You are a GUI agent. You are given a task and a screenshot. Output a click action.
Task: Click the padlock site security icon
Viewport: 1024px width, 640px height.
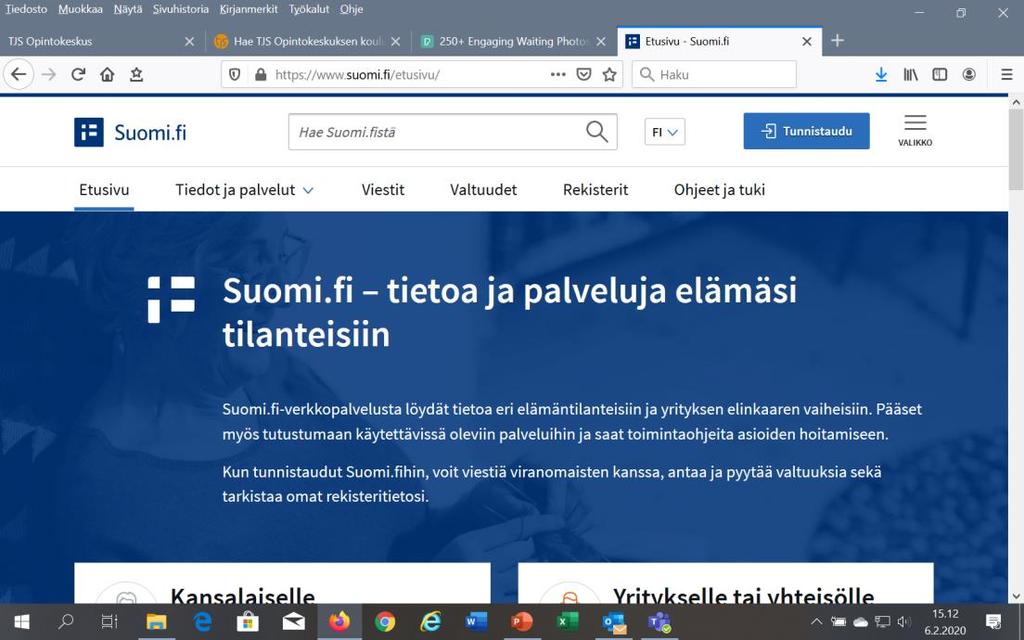(261, 74)
